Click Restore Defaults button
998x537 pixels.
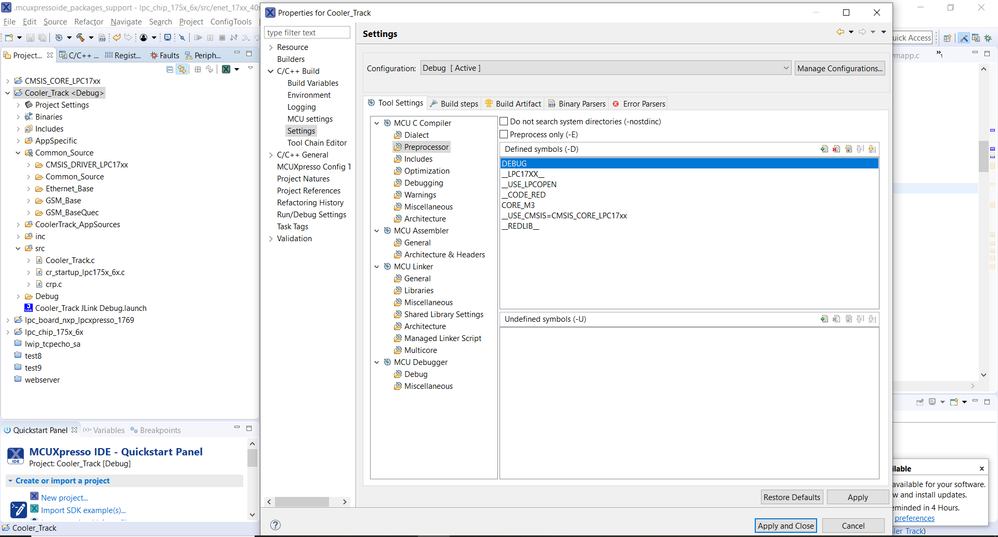coord(792,497)
